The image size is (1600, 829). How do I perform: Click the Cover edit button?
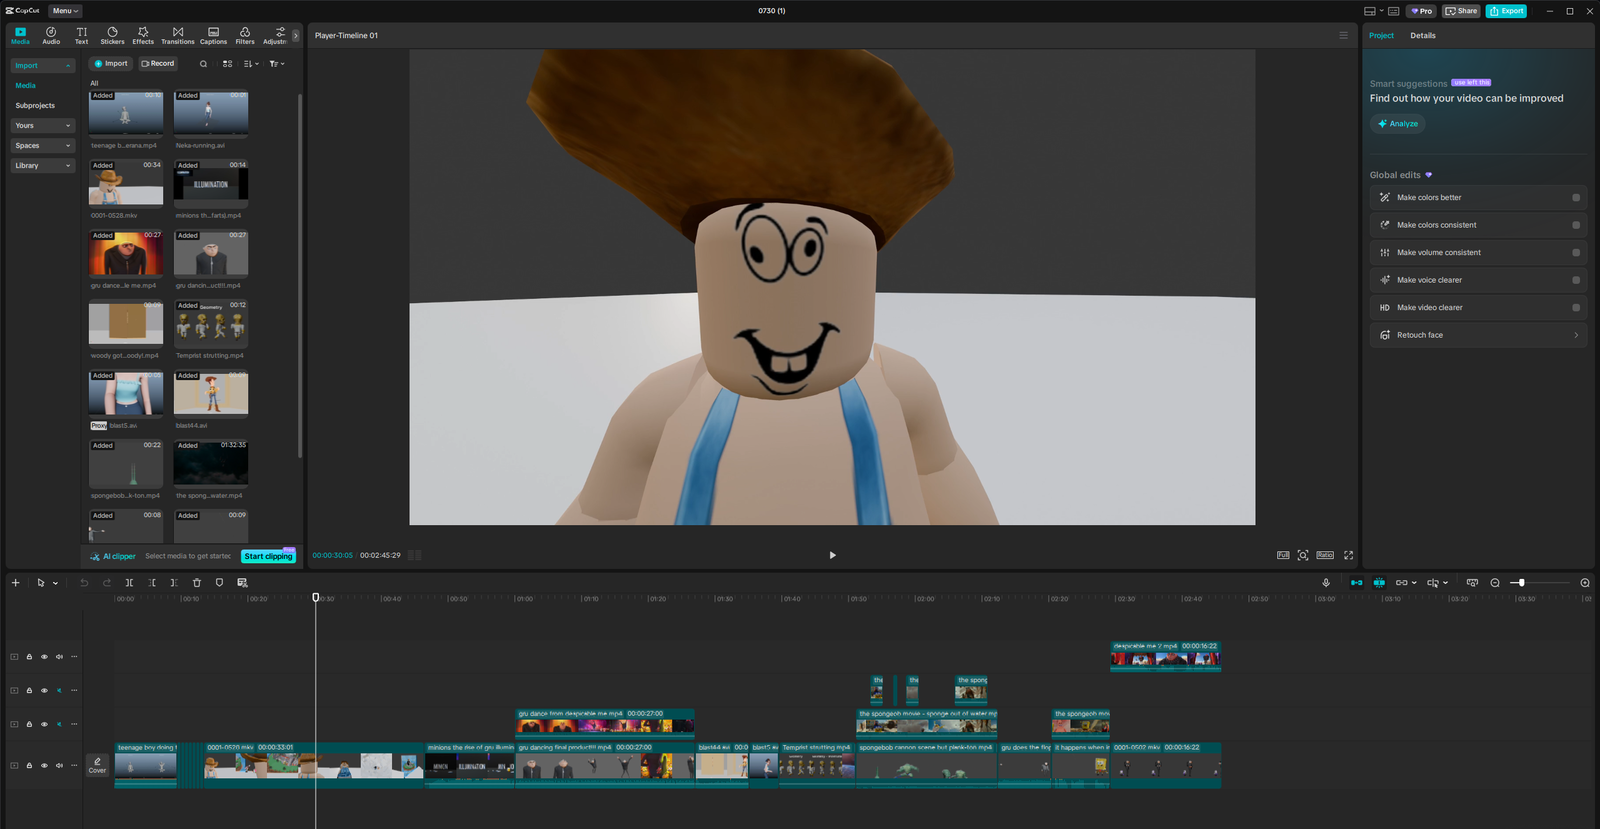coord(97,765)
